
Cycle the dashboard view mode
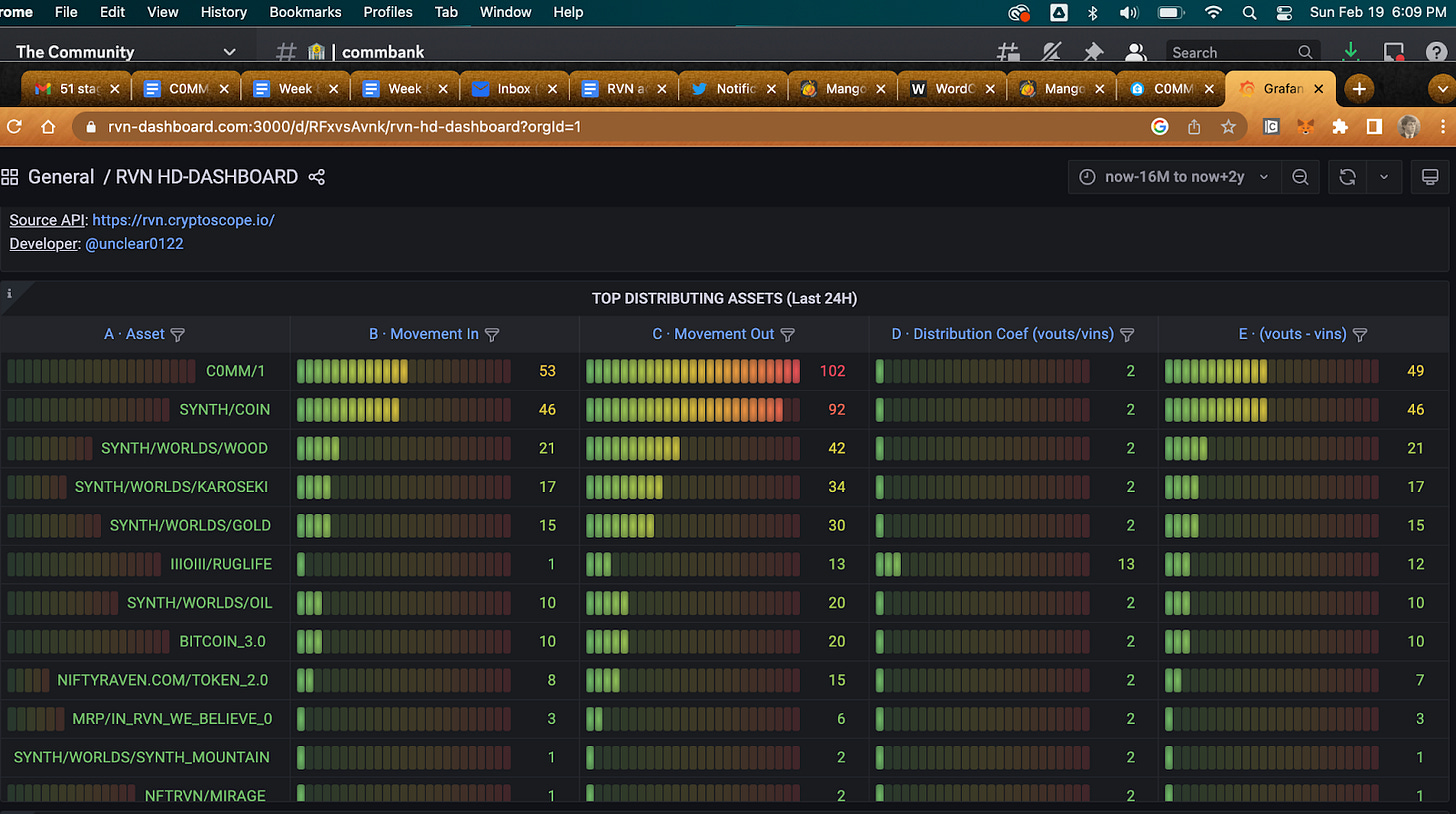(x=1430, y=177)
